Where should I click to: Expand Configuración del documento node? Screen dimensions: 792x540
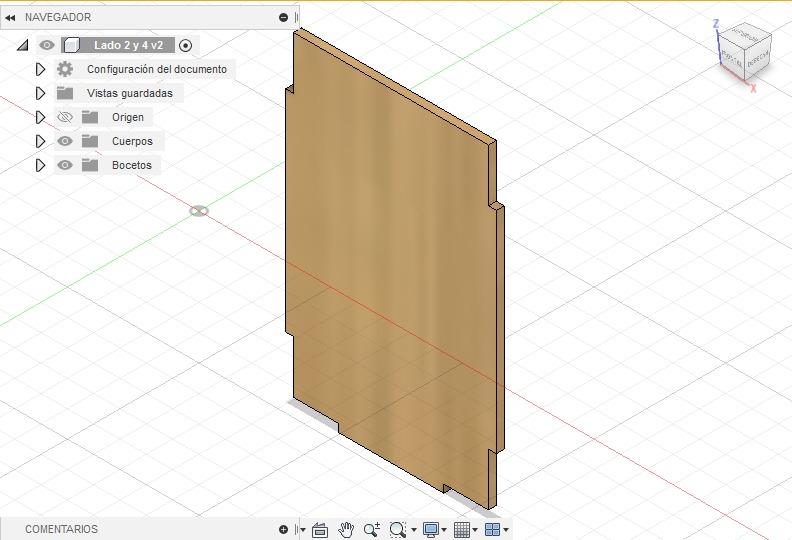(40, 69)
